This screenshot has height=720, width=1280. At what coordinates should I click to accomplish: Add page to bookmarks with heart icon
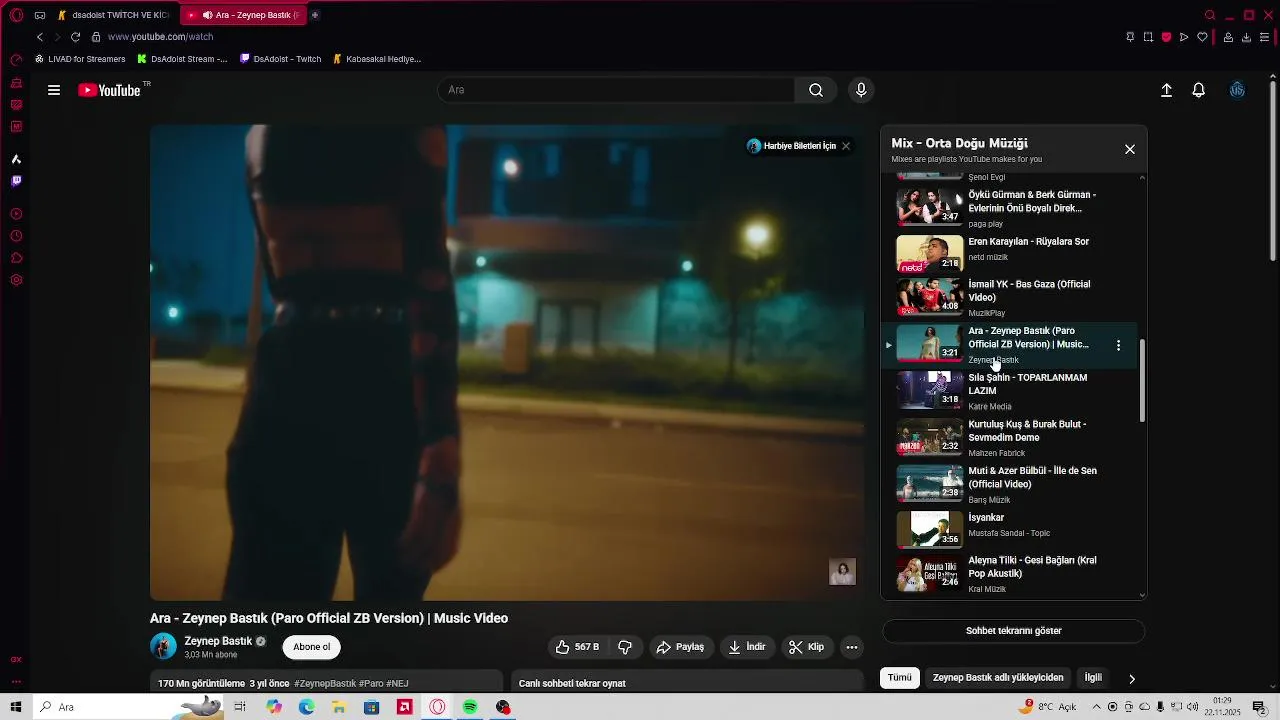coord(1202,37)
